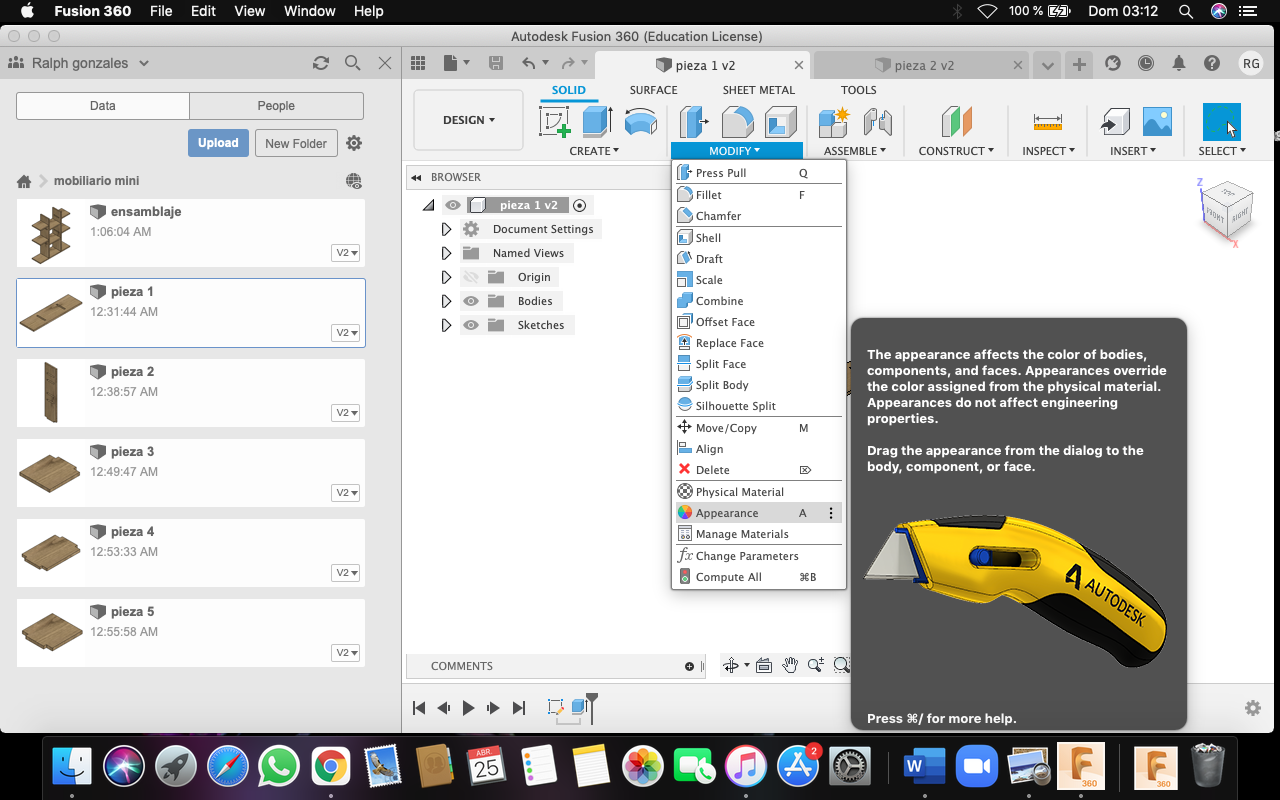1280x800 pixels.
Task: Click the New Component icon in Assemble
Action: click(833, 122)
